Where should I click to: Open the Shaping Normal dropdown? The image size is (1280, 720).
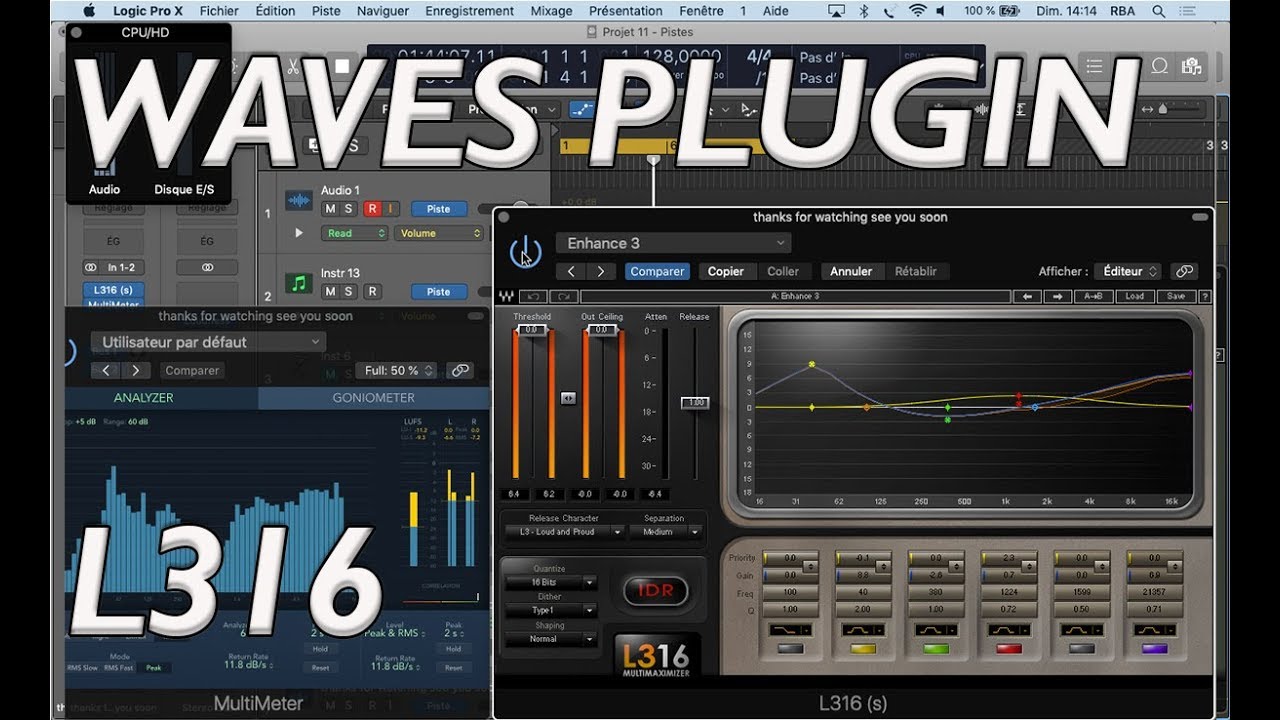coord(550,639)
